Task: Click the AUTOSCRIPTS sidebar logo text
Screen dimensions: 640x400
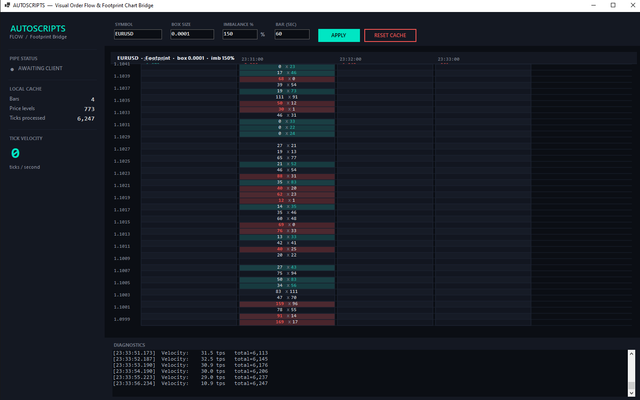Action: [x=38, y=29]
